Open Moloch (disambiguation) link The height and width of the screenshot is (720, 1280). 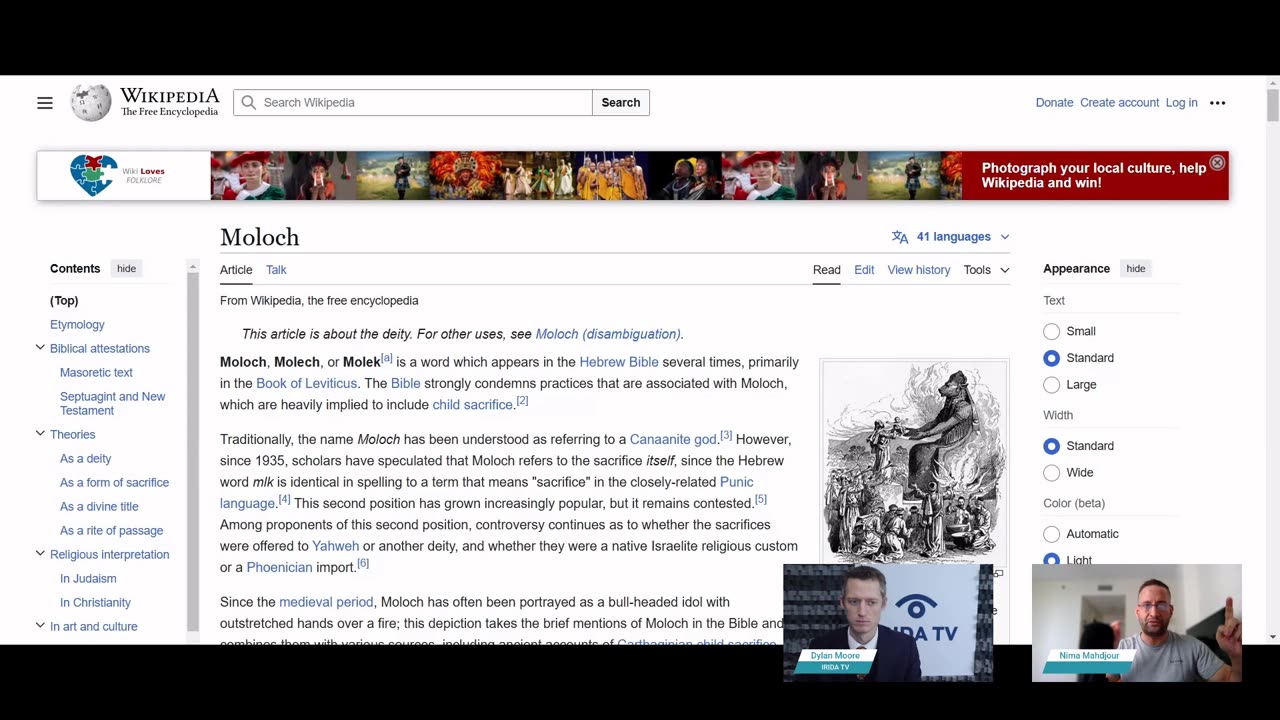tap(608, 334)
